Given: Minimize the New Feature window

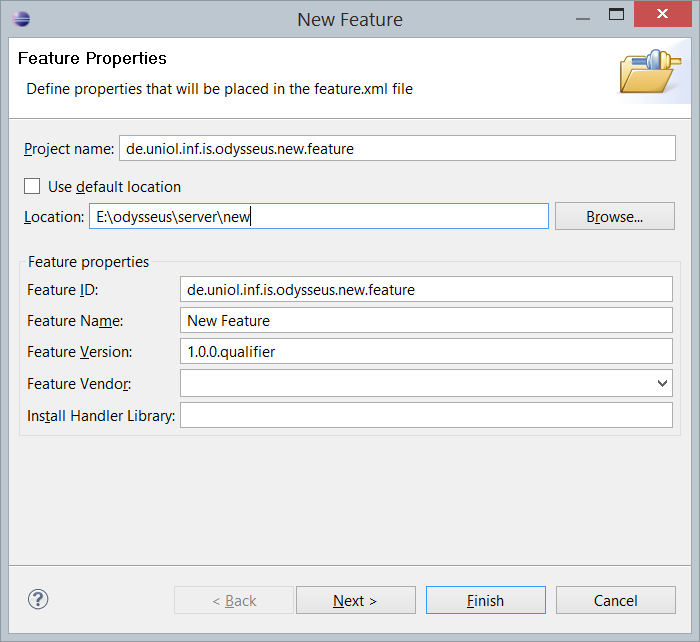Looking at the screenshot, I should [583, 19].
